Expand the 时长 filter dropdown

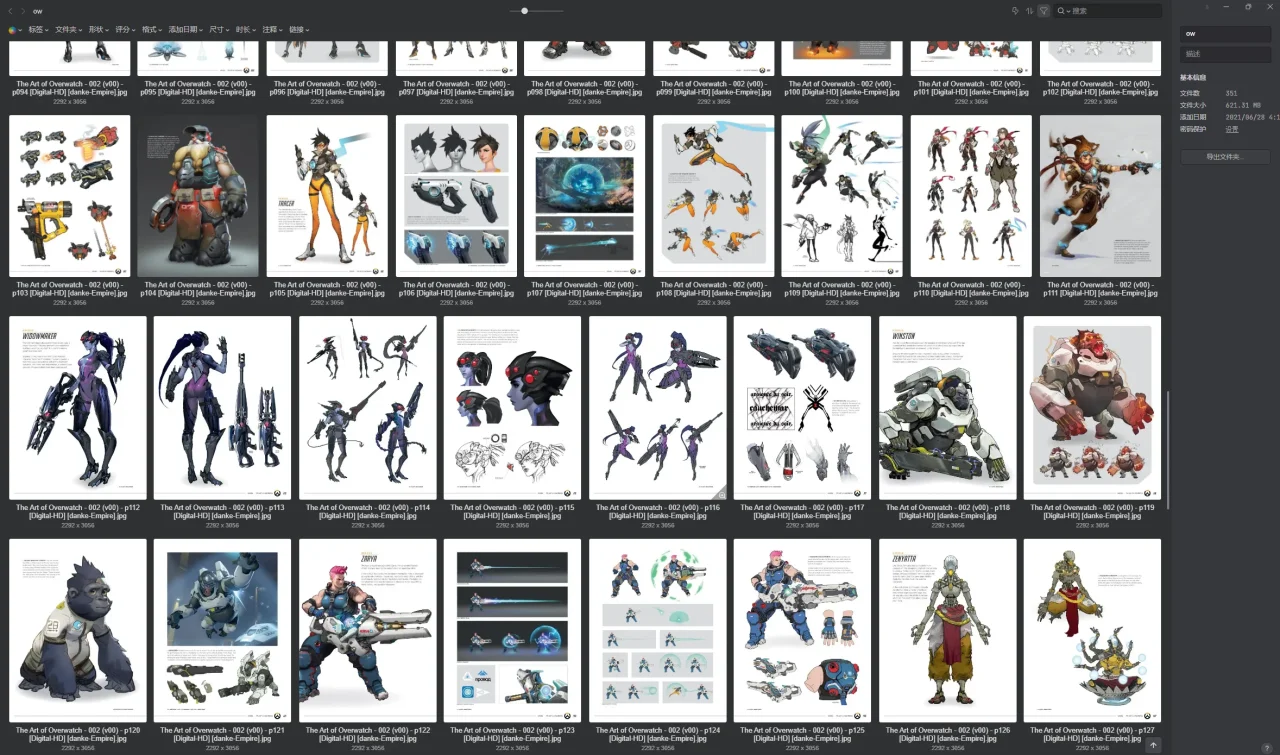point(246,30)
